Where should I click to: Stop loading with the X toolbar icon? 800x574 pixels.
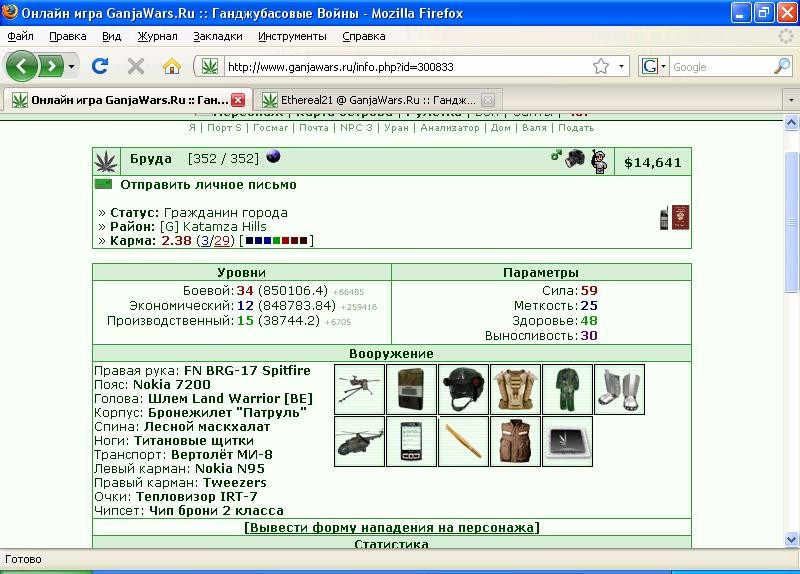coord(136,66)
